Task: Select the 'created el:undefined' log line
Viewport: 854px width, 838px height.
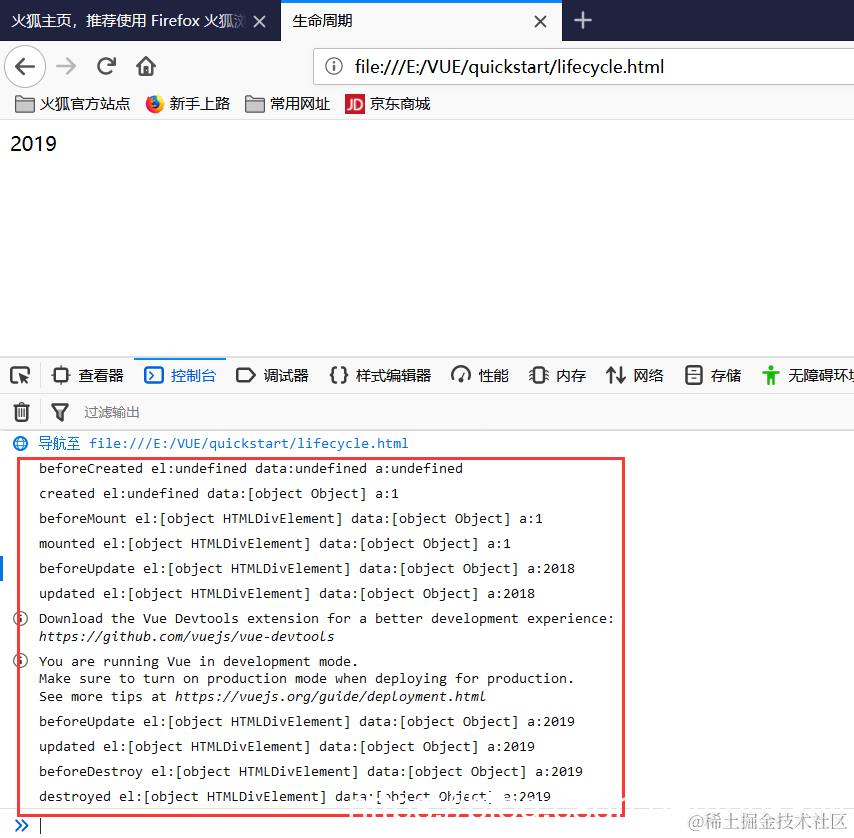Action: (218, 493)
